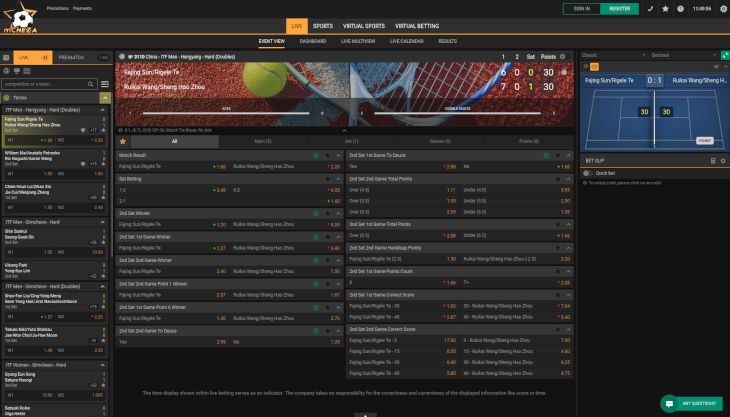Switch to the DASHBOARD sub tab
The height and width of the screenshot is (417, 730).
(x=313, y=41)
